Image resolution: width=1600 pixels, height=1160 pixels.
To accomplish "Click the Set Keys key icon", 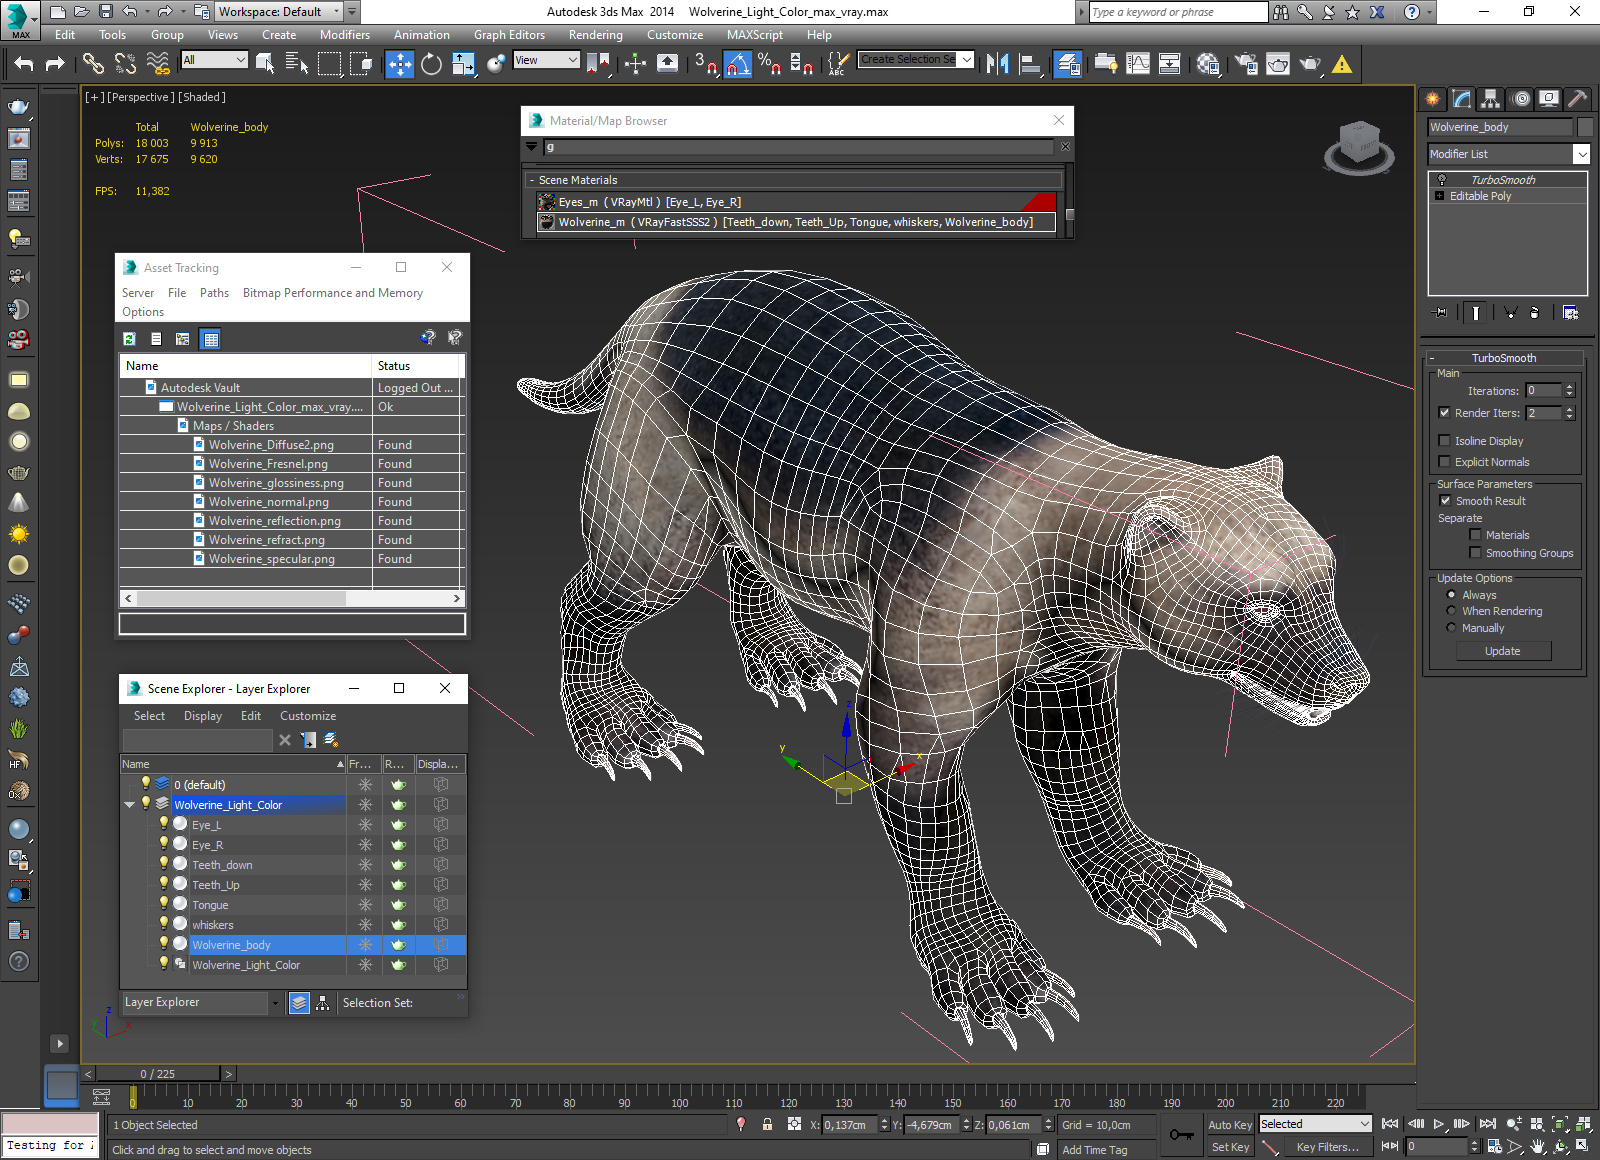I will [1181, 1135].
